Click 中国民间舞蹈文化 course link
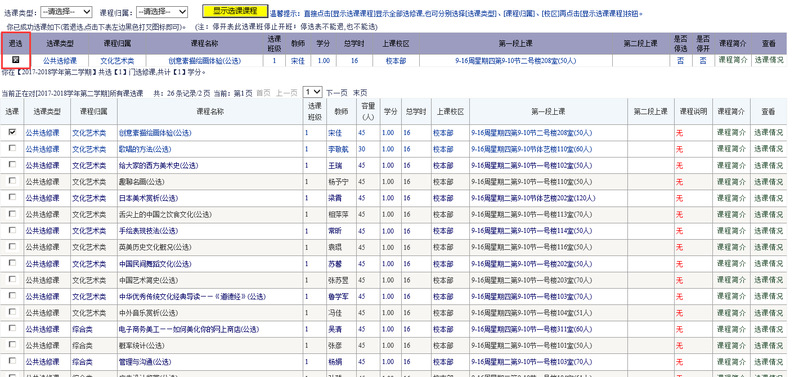This screenshot has width=797, height=377. click(x=155, y=264)
